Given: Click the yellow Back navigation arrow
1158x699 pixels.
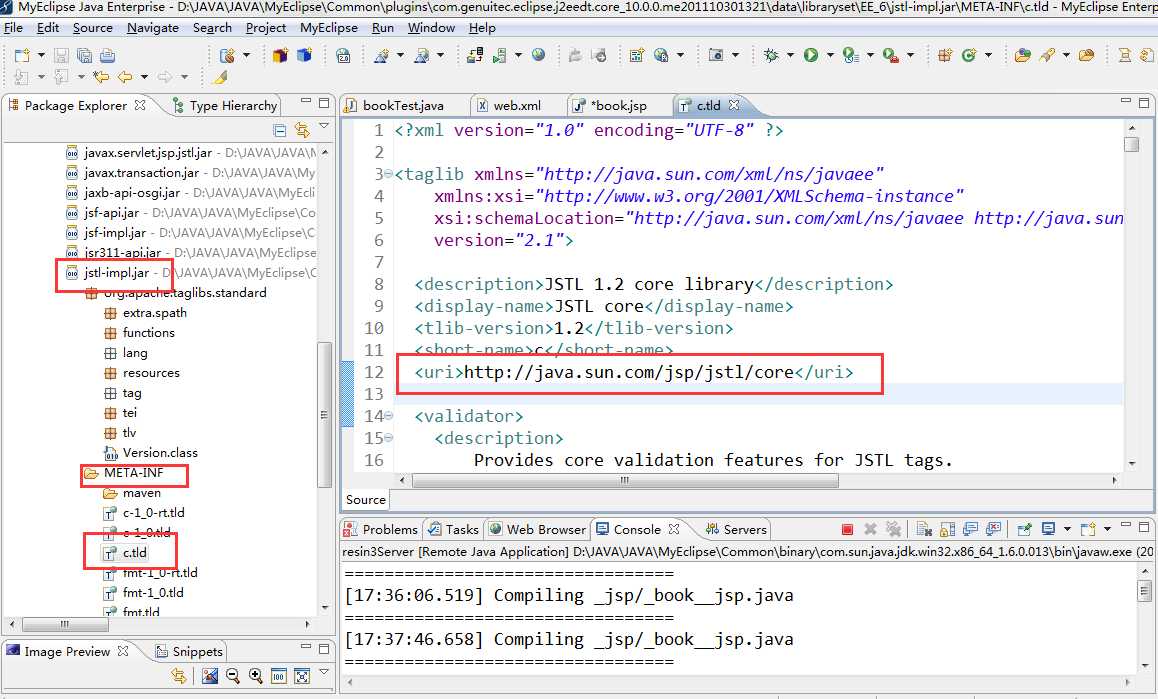Looking at the screenshot, I should 125,76.
